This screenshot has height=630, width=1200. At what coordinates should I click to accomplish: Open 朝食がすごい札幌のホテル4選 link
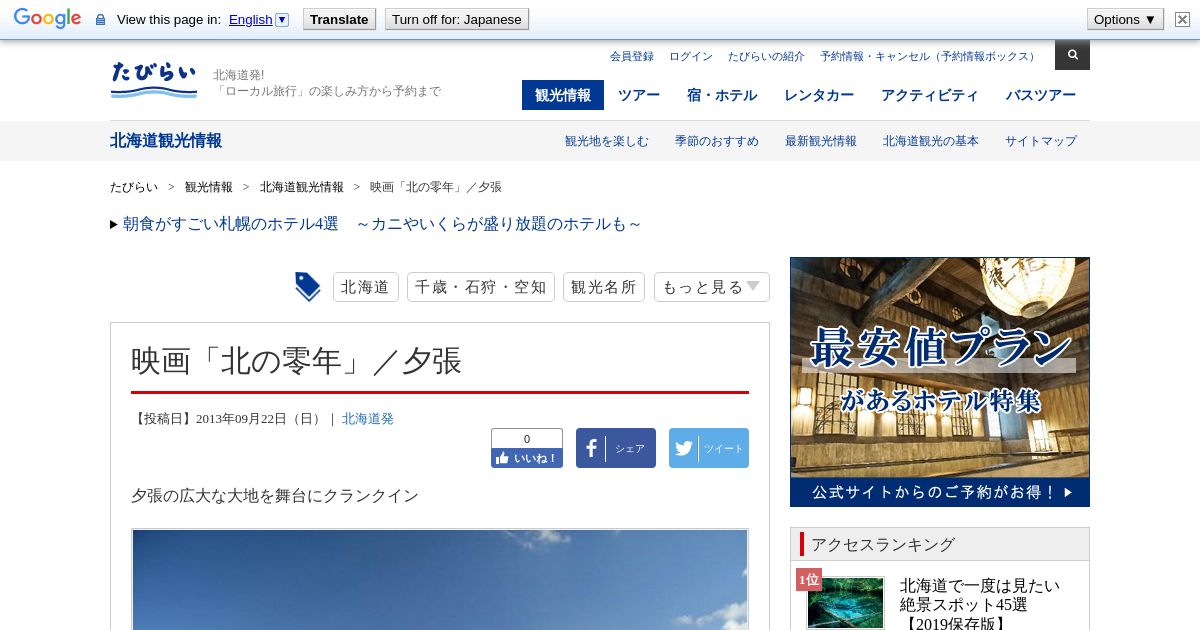click(381, 224)
